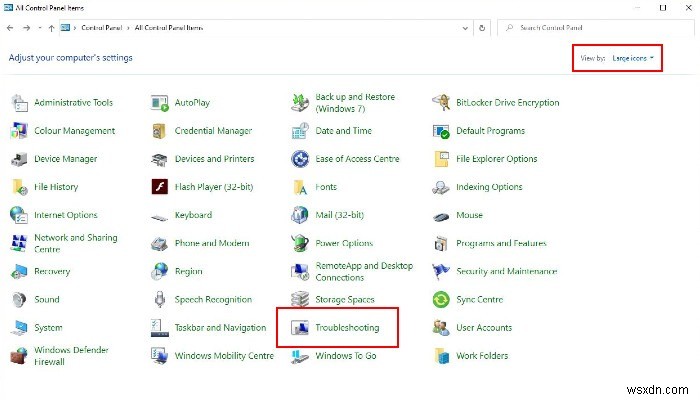Open the Recovery icon
Screen dimensions: 700x400
coord(19,271)
